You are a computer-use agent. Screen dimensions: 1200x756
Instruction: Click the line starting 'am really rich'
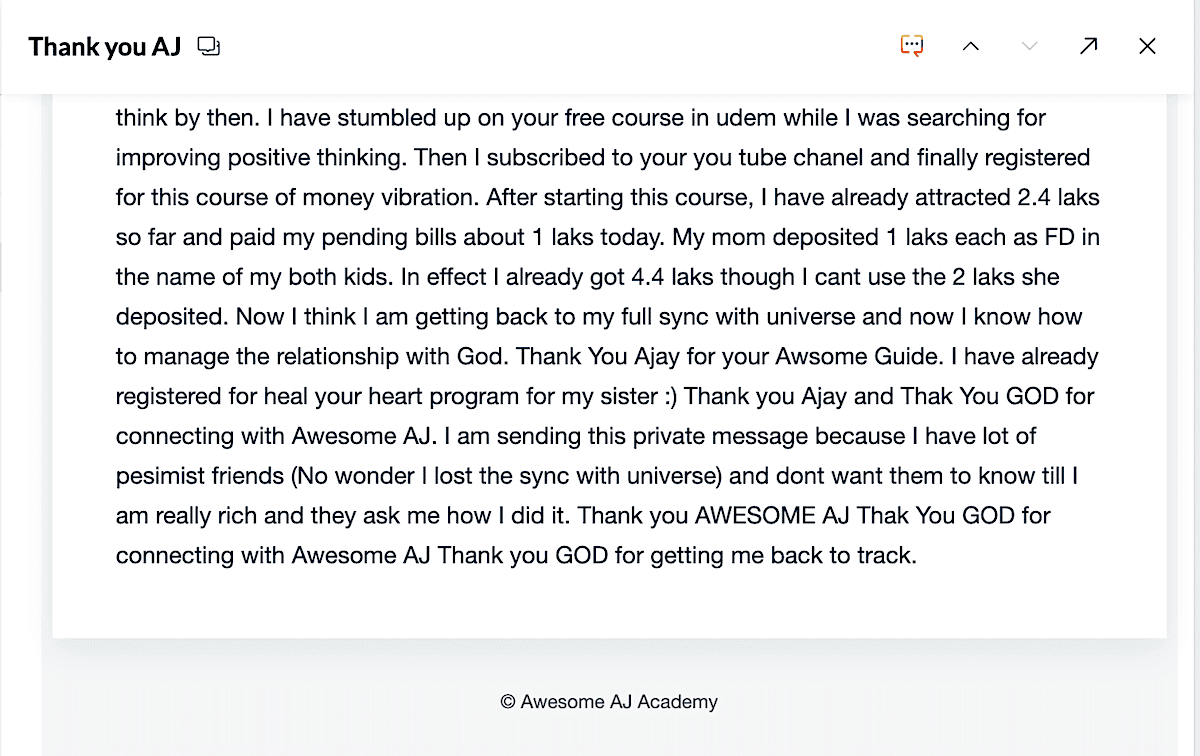[x=583, y=516]
